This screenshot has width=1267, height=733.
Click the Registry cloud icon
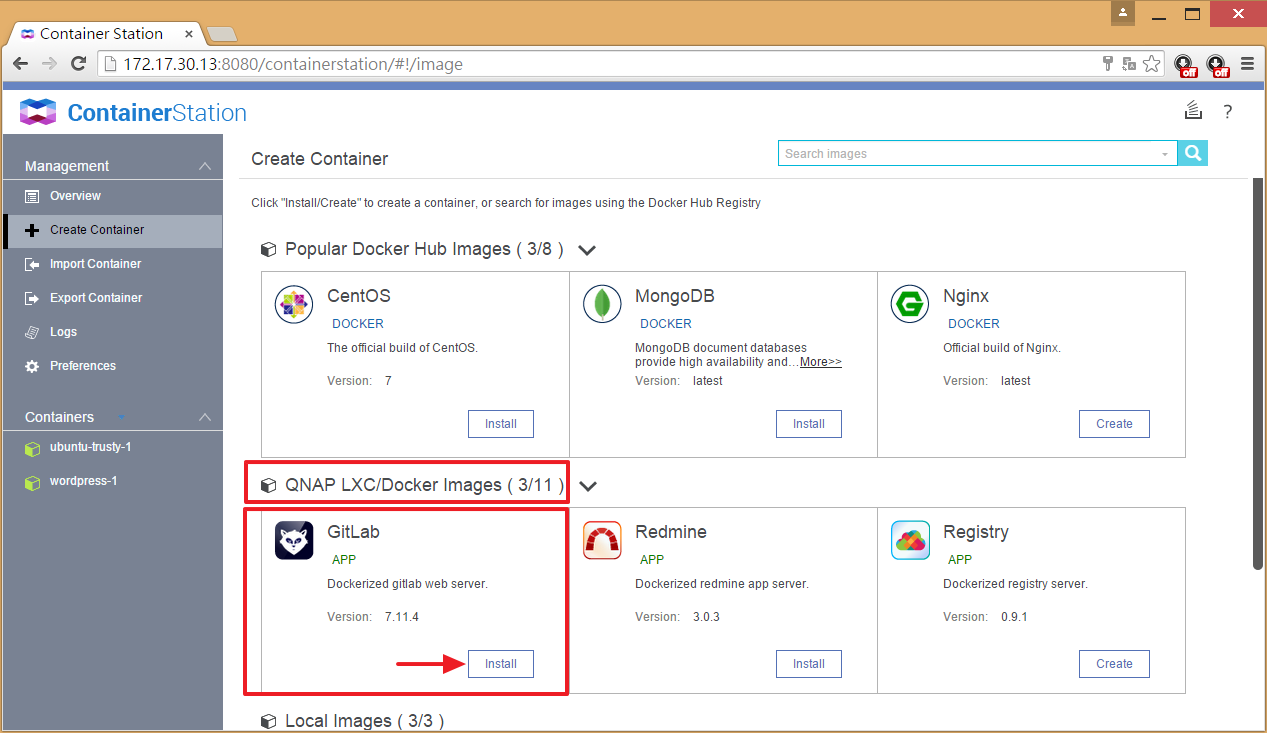pyautogui.click(x=910, y=541)
